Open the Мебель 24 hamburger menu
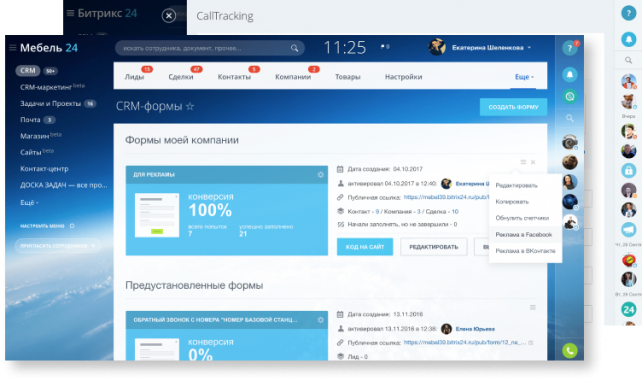Viewport: 642px width, 381px height. (13, 48)
